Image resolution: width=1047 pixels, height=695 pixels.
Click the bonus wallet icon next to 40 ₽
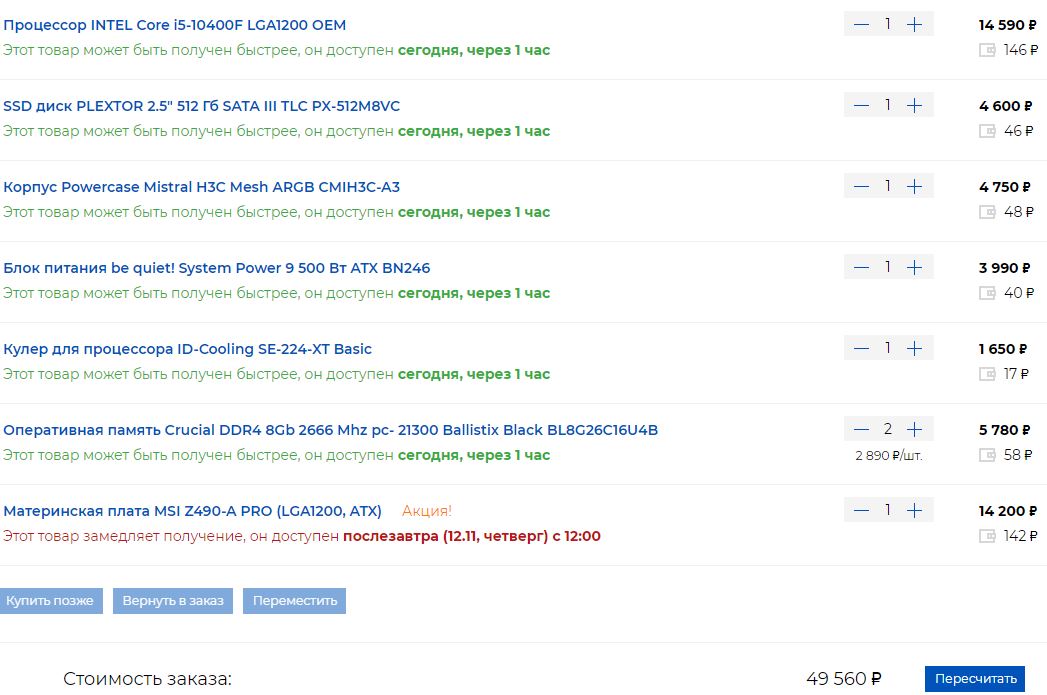click(x=987, y=293)
